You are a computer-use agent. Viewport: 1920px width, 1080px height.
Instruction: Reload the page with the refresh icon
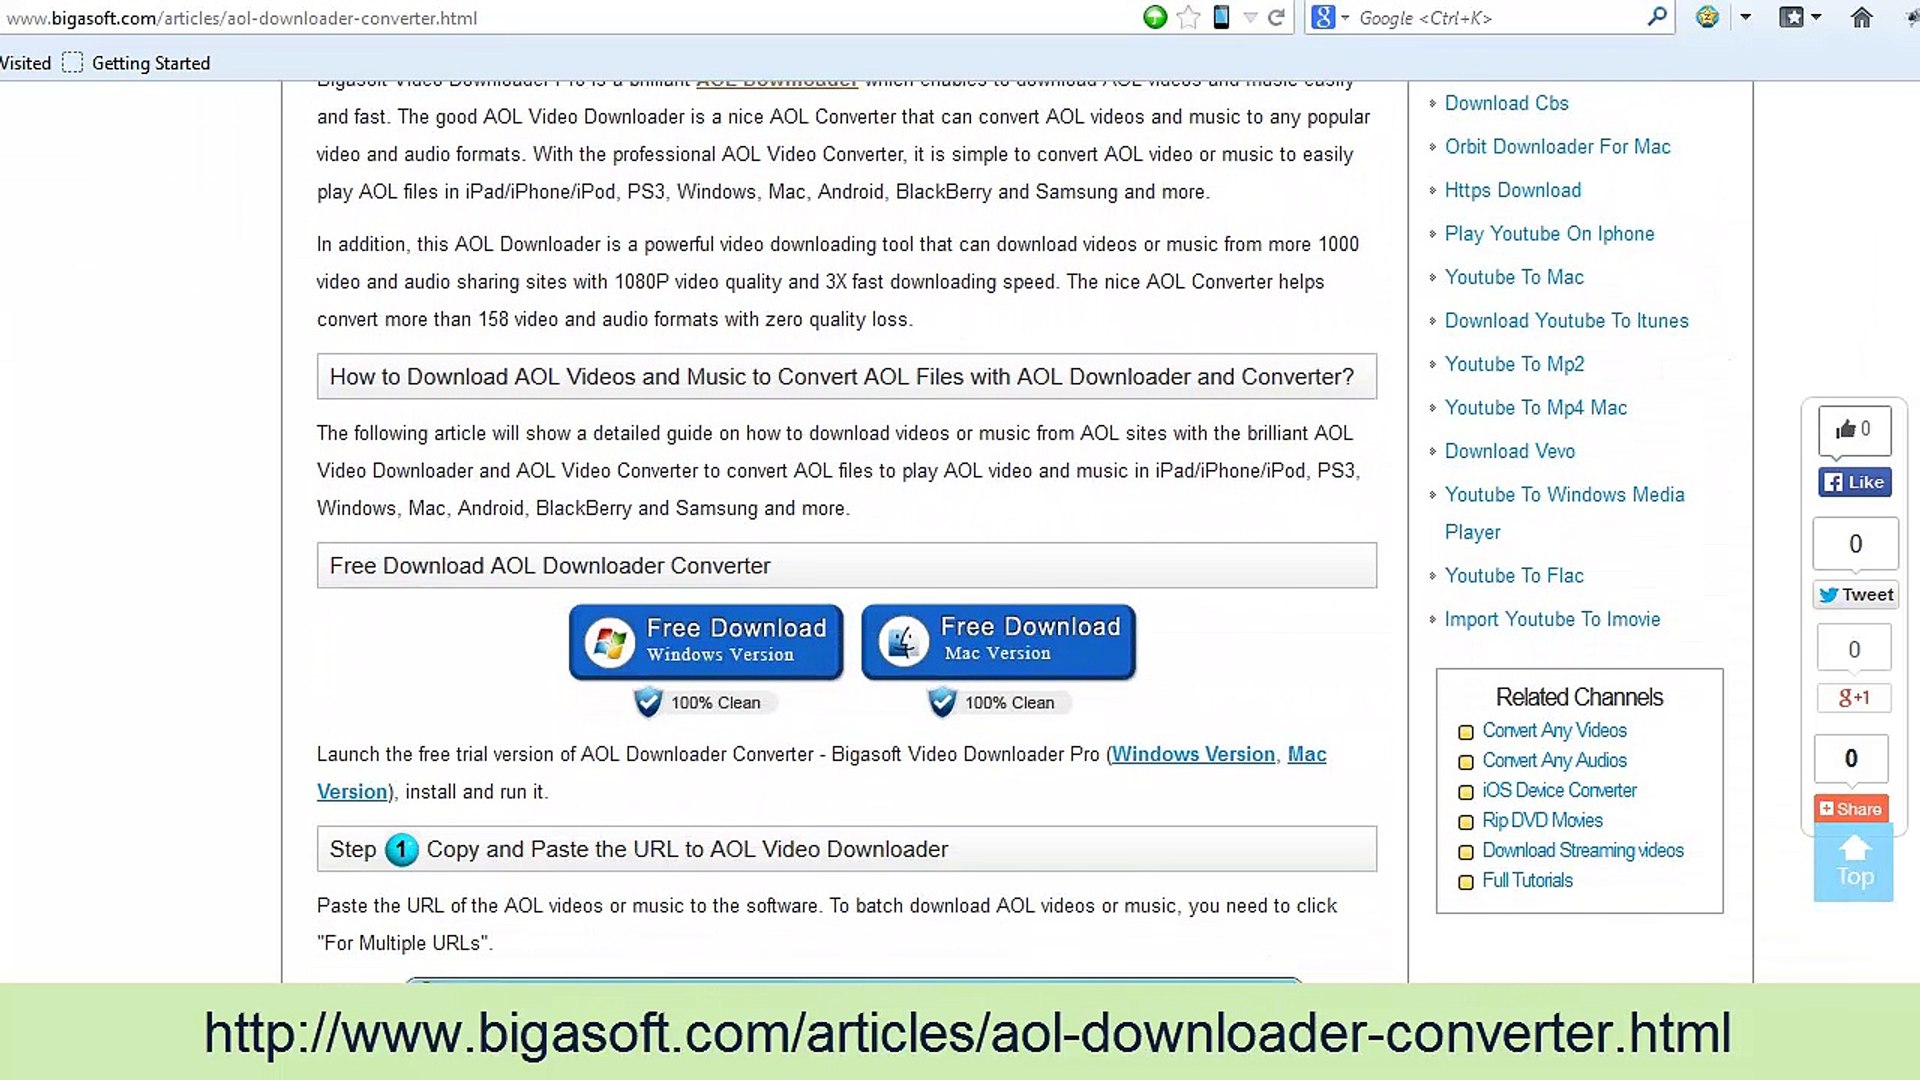coord(1276,17)
